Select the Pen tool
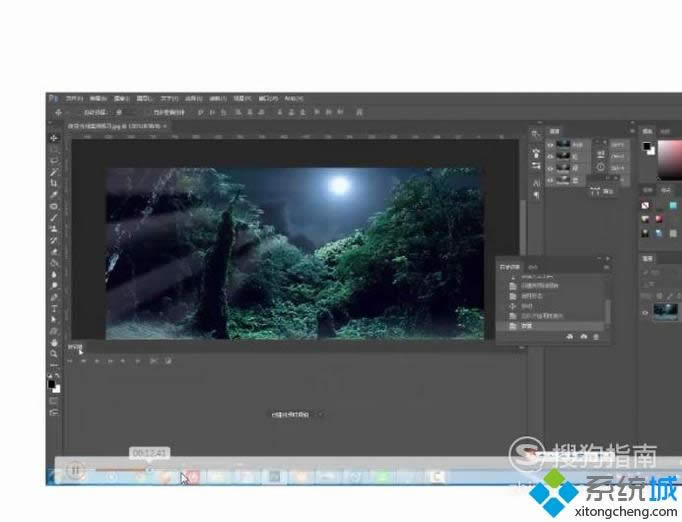Screen dimensions: 682x522 (54, 298)
